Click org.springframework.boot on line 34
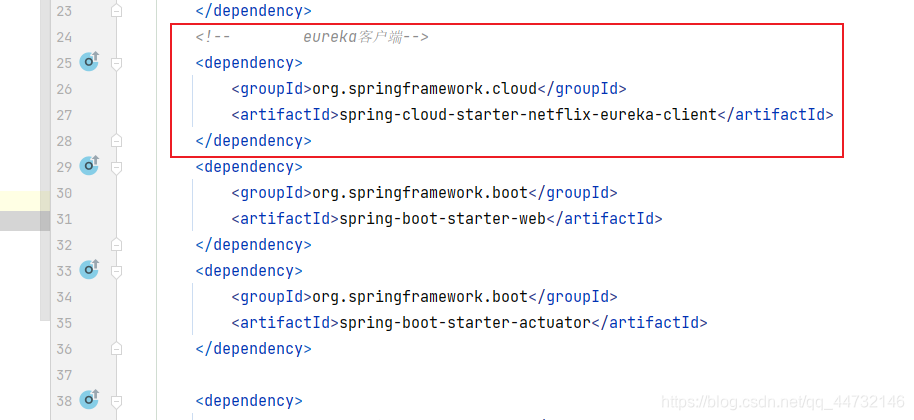 point(420,297)
